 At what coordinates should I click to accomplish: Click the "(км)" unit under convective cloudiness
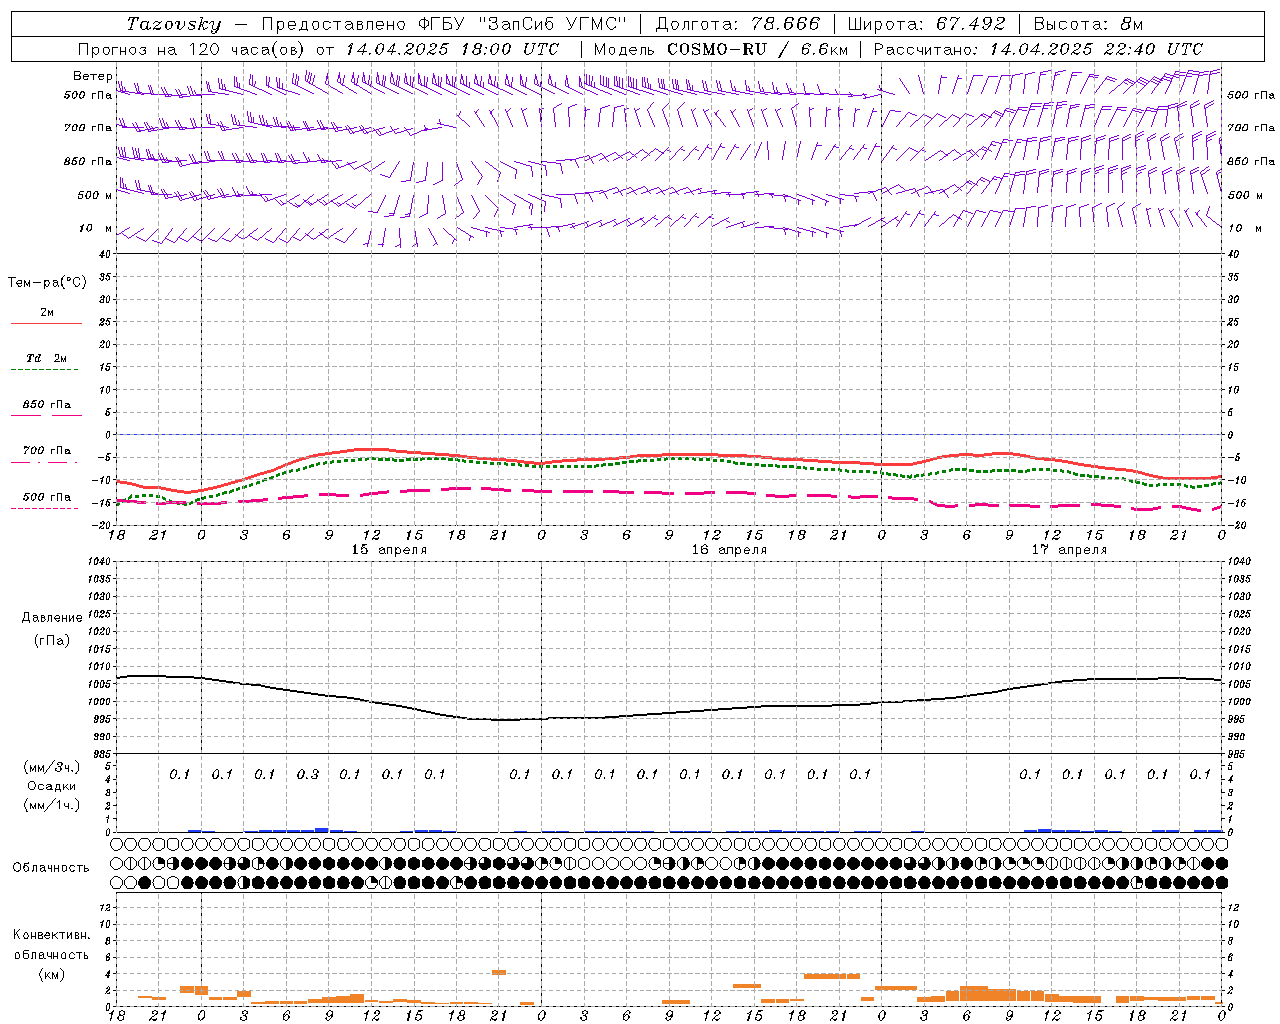tap(51, 973)
